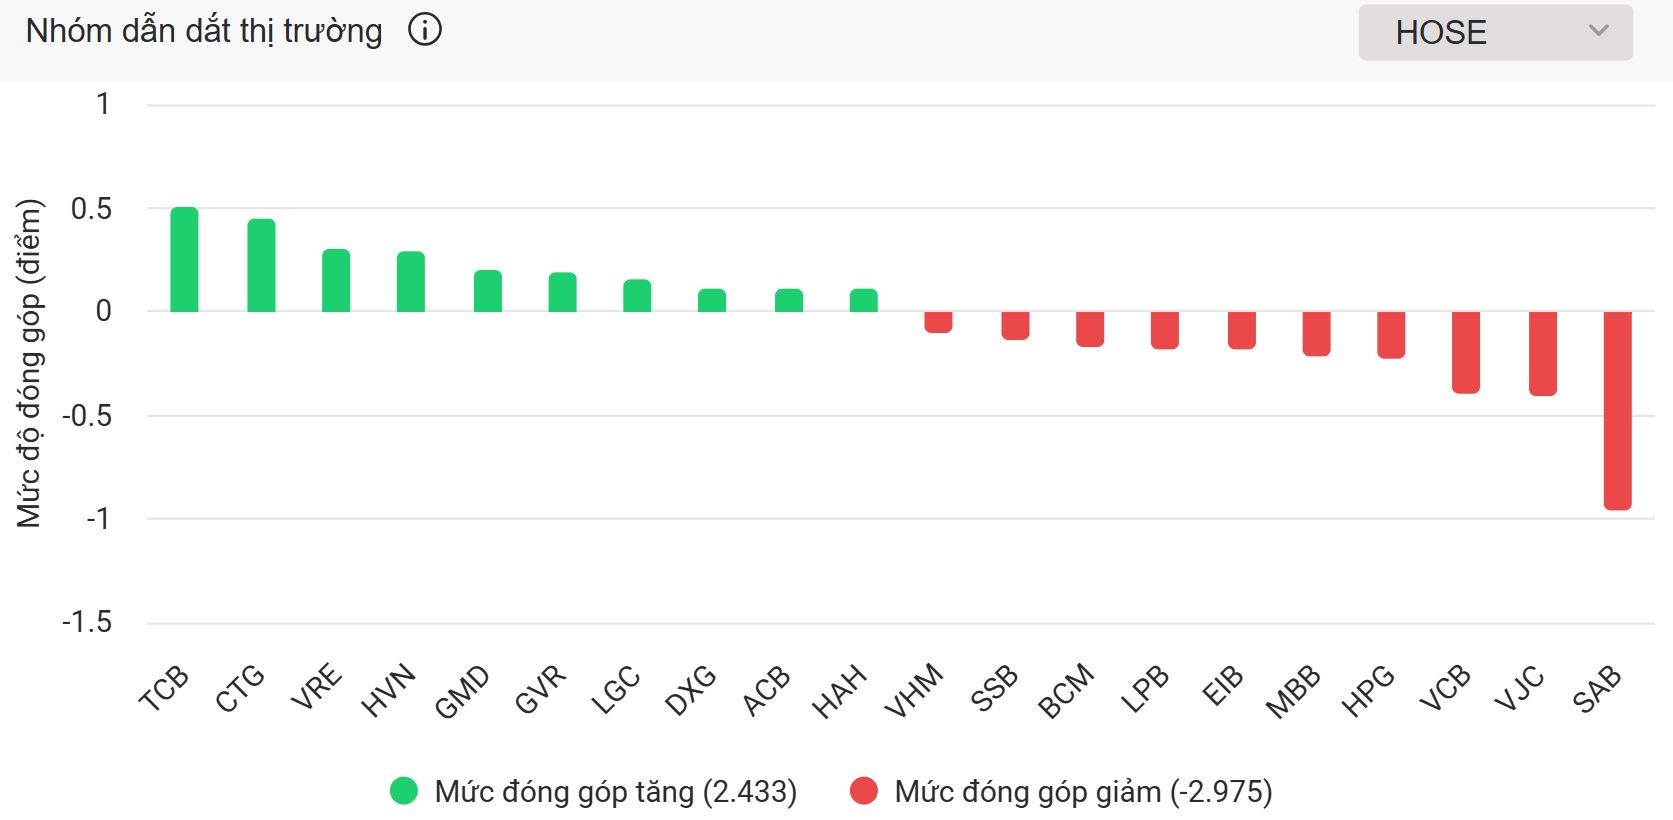Image resolution: width=1673 pixels, height=820 pixels.
Task: Click the SAB ticker label on axis
Action: point(1597,689)
